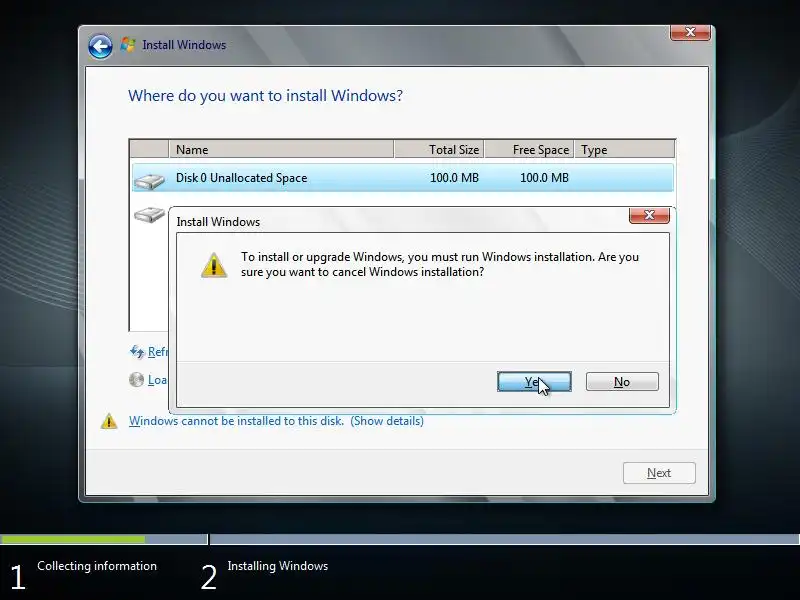Viewport: 800px width, 600px height.
Task: Click the Windows flag icon in title bar
Action: [128, 45]
